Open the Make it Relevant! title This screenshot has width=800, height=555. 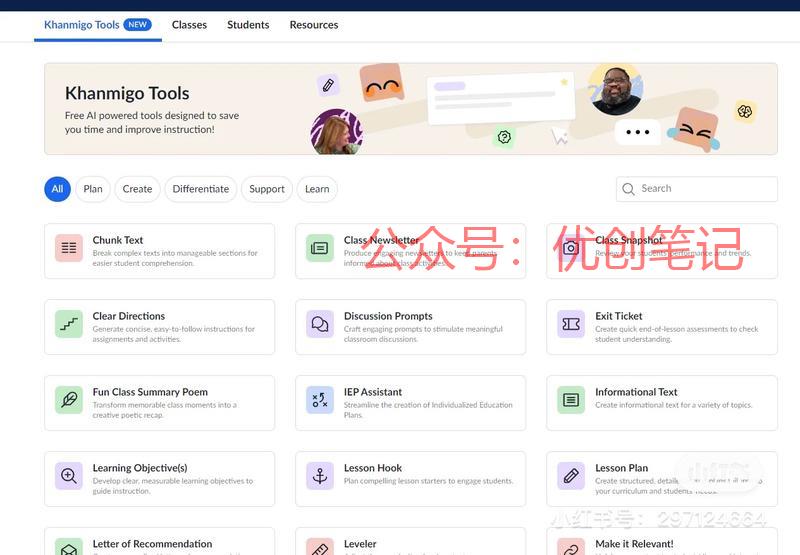(x=634, y=544)
